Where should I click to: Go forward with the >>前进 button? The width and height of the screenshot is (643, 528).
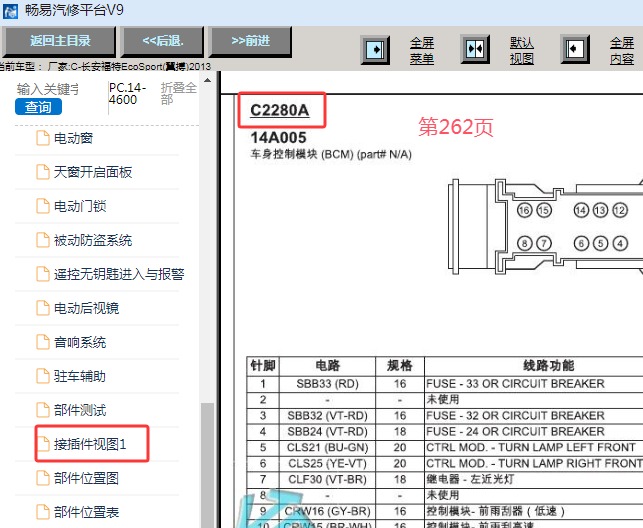pyautogui.click(x=251, y=41)
